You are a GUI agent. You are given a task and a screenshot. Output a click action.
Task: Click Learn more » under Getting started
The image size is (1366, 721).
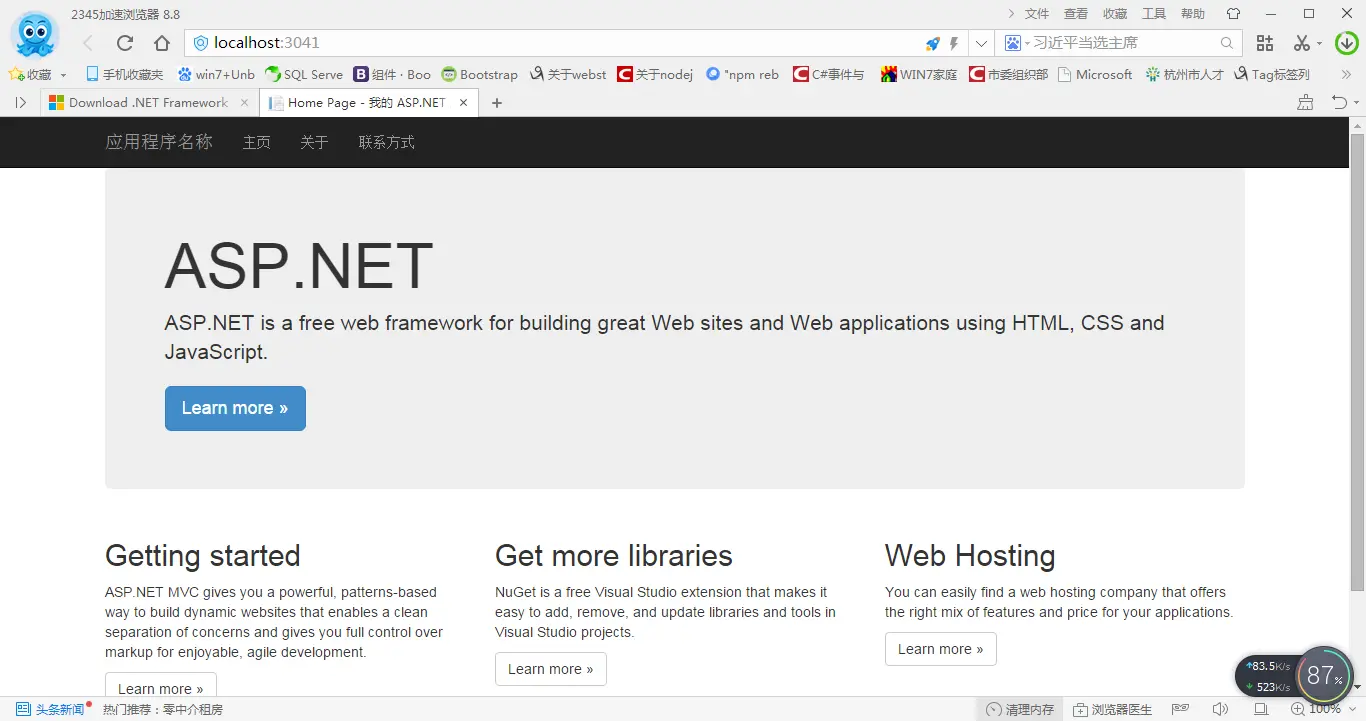tap(161, 686)
